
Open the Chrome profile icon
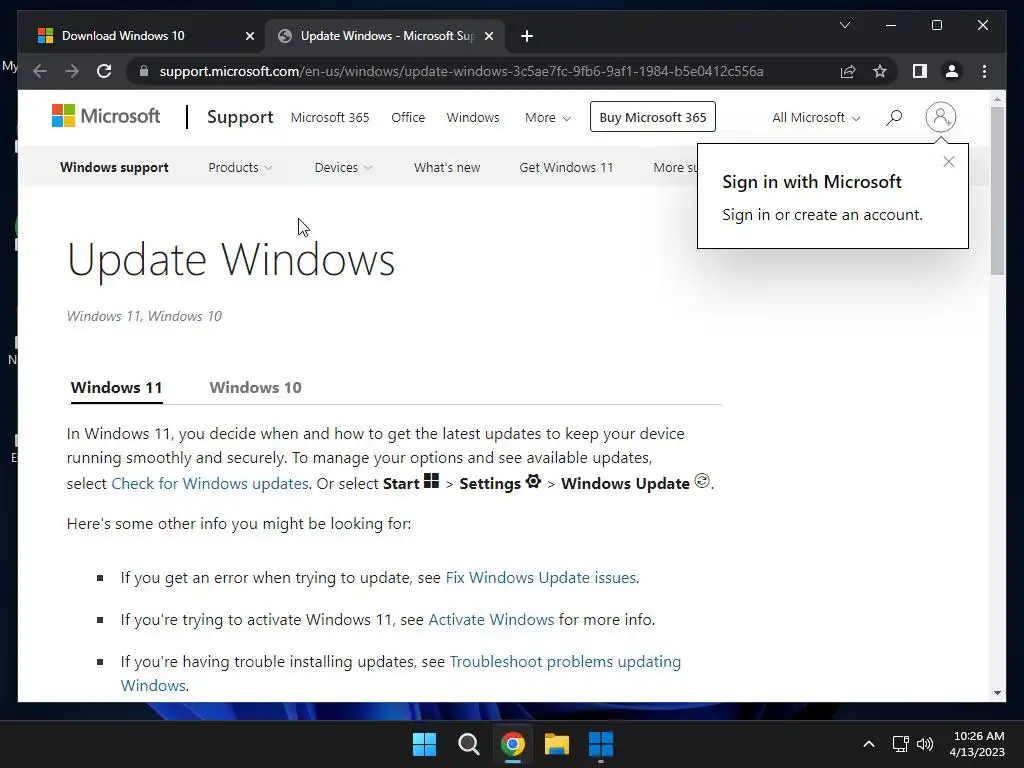(952, 71)
